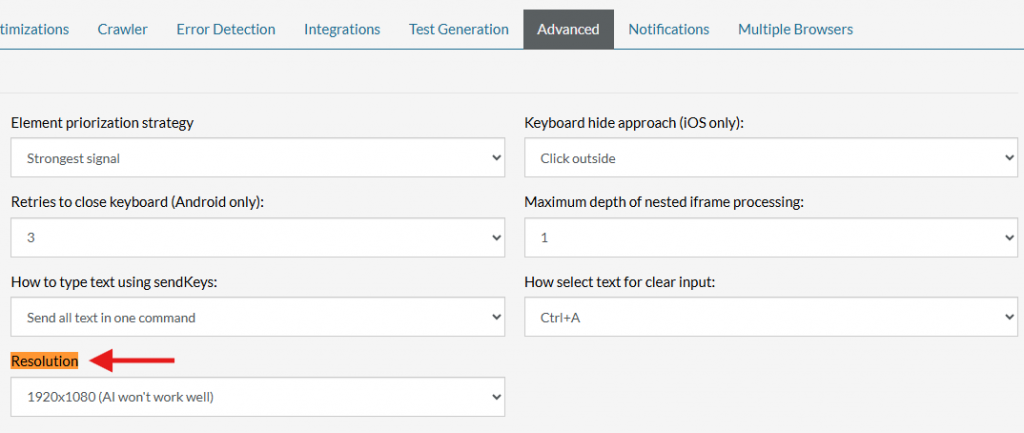Click the Element priorization strategy label
The height and width of the screenshot is (433, 1024).
[x=102, y=123]
